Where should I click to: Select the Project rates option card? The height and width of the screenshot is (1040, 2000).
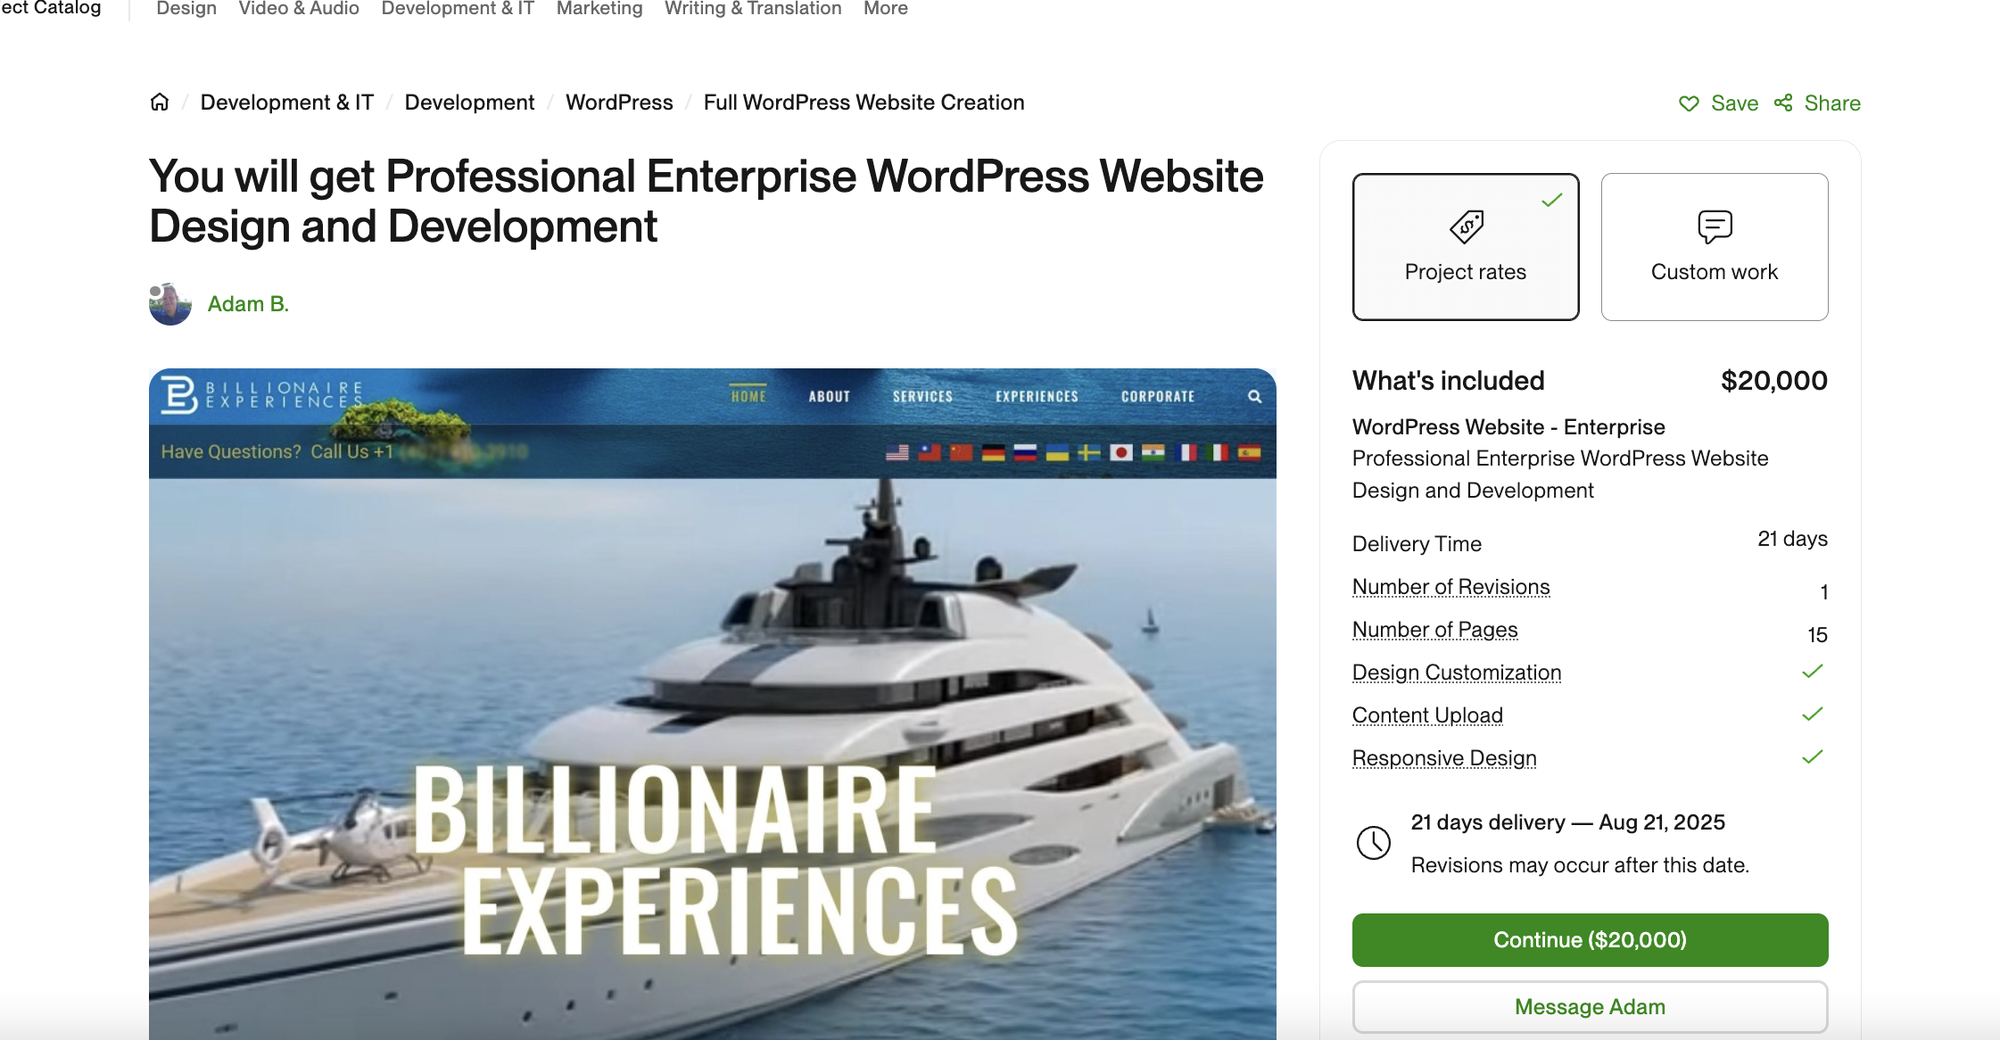click(1466, 247)
